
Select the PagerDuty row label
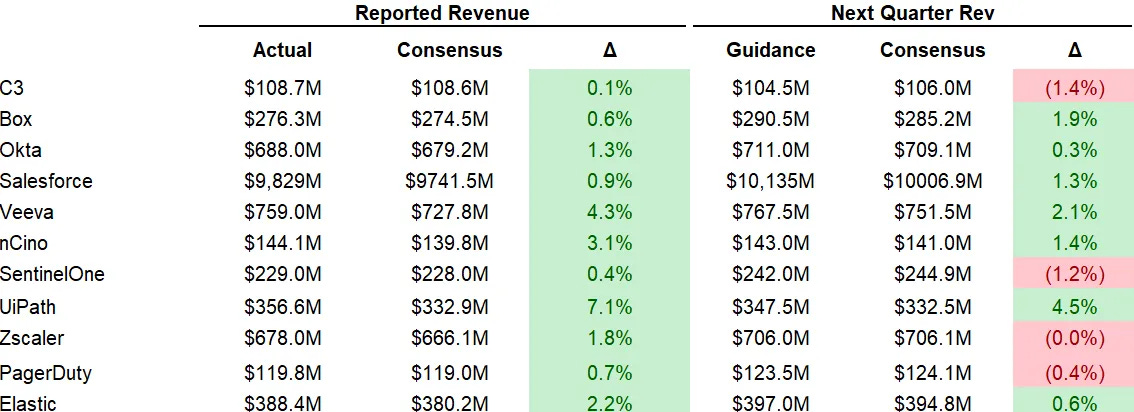(x=46, y=373)
